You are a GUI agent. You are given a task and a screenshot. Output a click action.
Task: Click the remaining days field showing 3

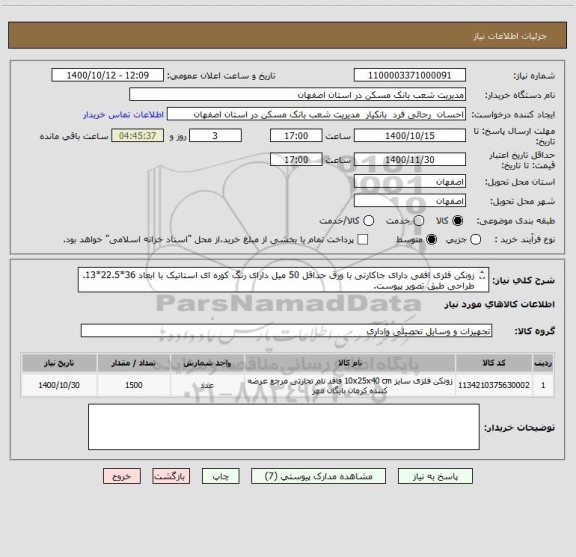click(x=215, y=136)
